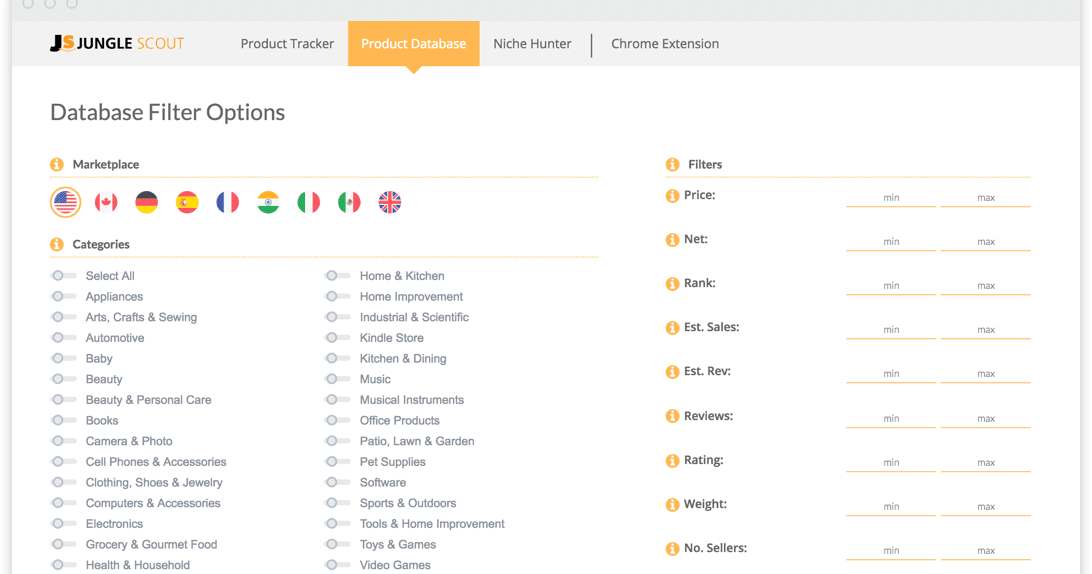Toggle the Baby category switch

[x=64, y=358]
